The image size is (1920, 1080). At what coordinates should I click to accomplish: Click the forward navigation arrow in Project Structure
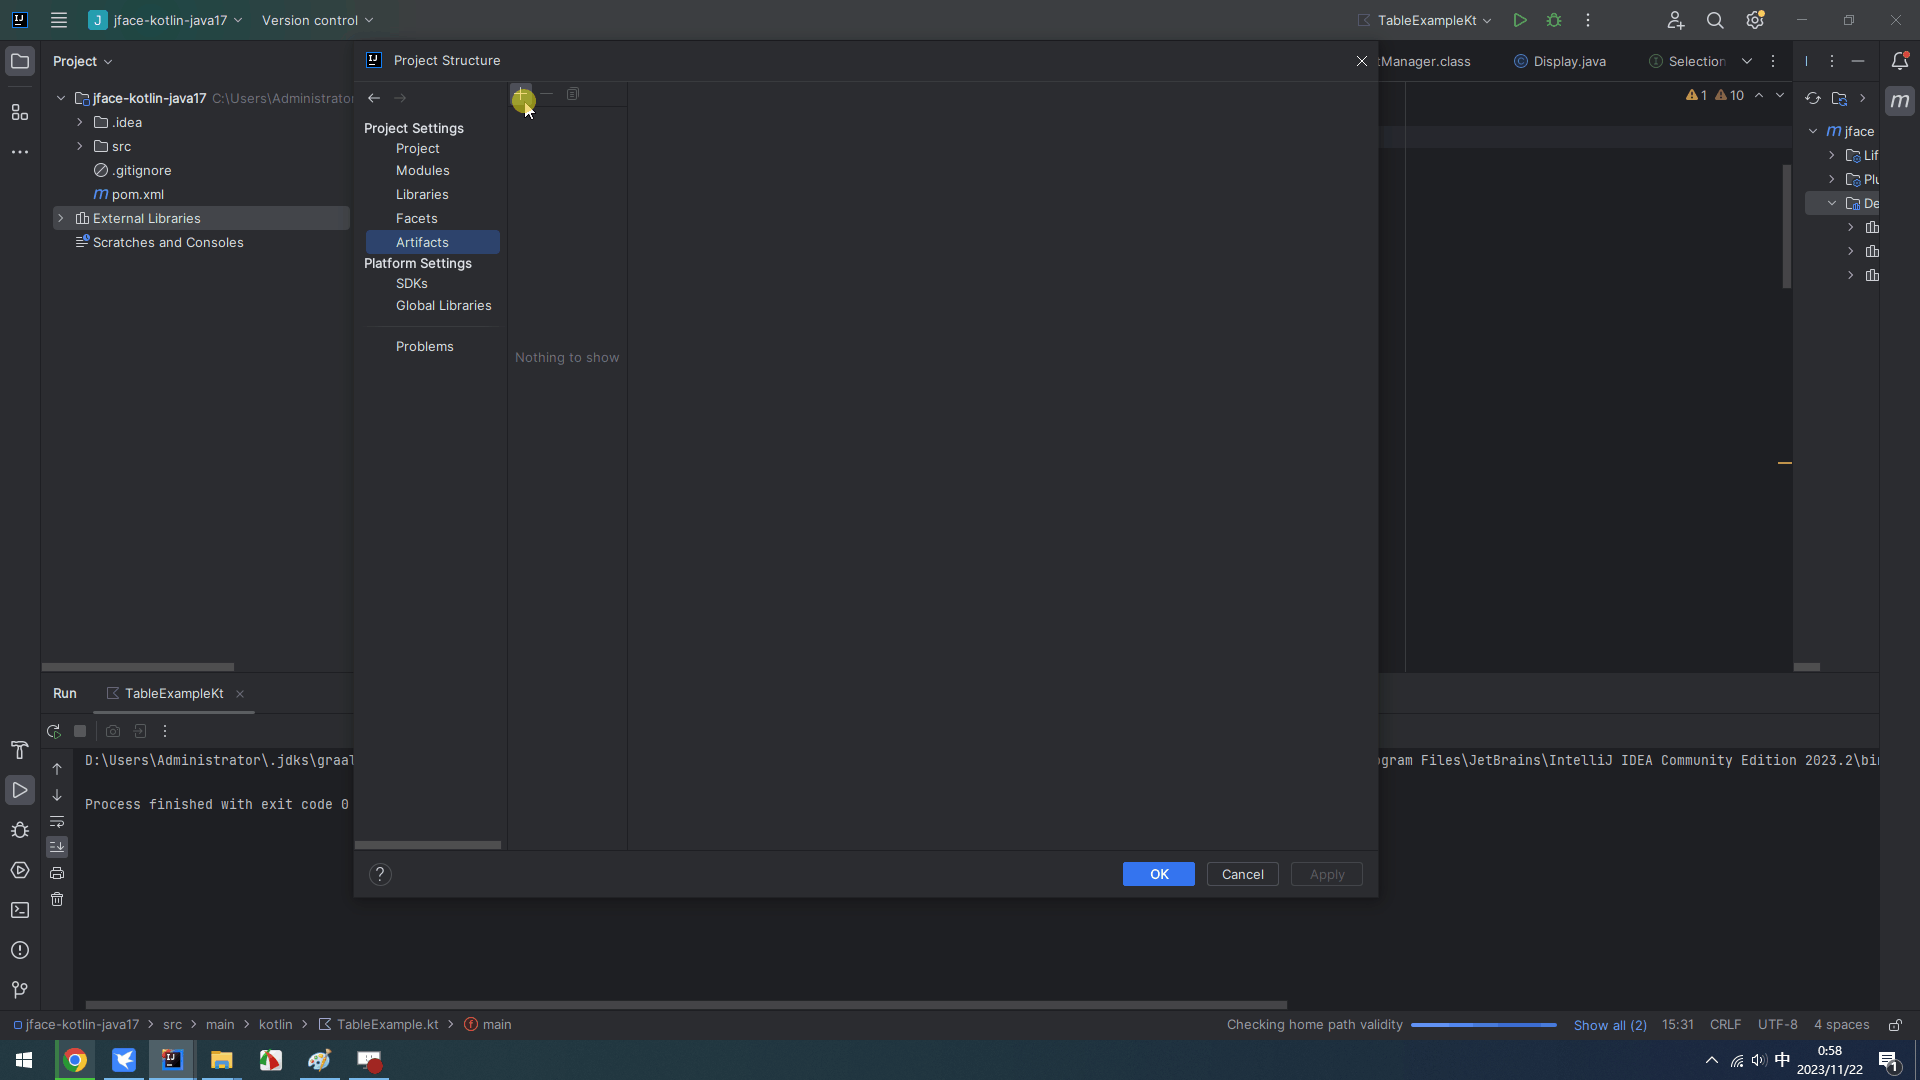coord(401,96)
